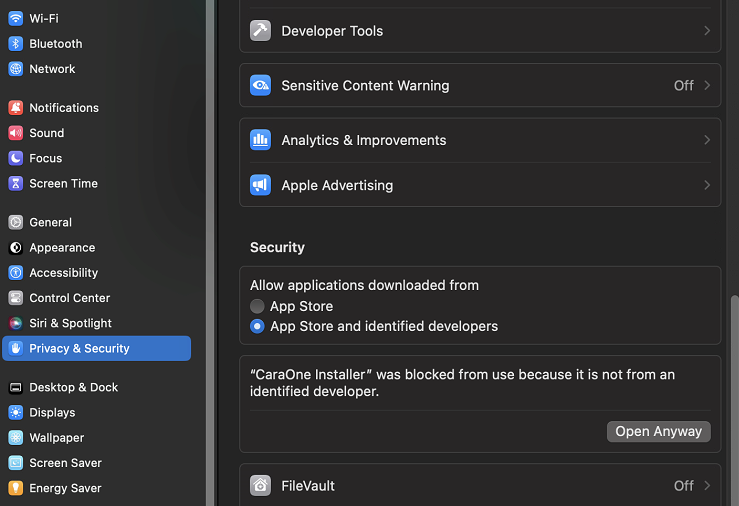The height and width of the screenshot is (506, 739).
Task: Click the Privacy & Security hand icon
Action: tap(16, 348)
